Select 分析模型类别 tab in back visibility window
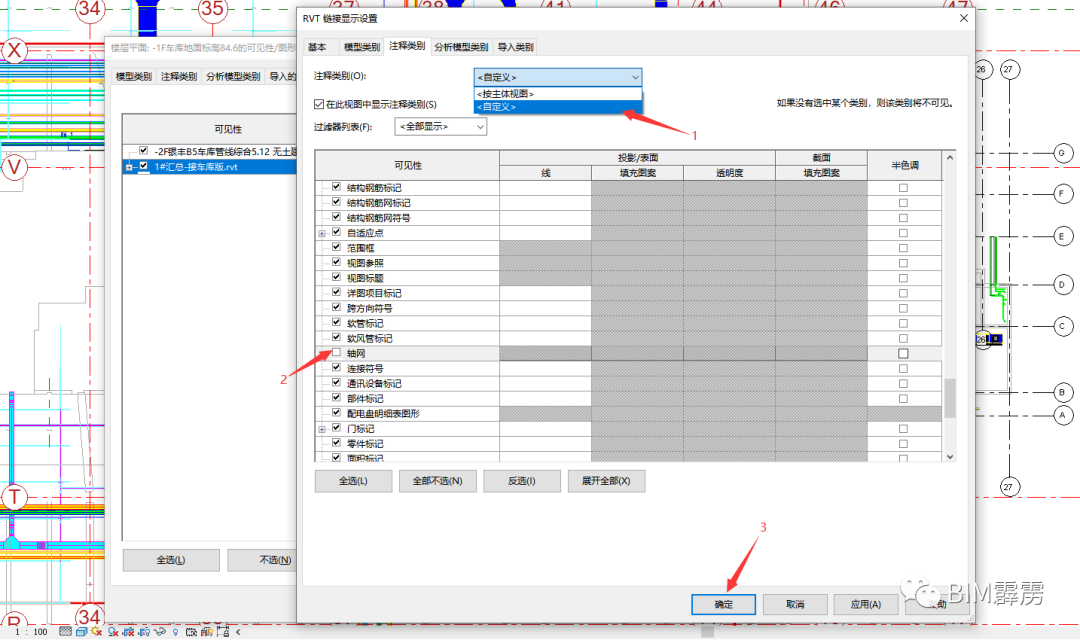 [x=233, y=76]
